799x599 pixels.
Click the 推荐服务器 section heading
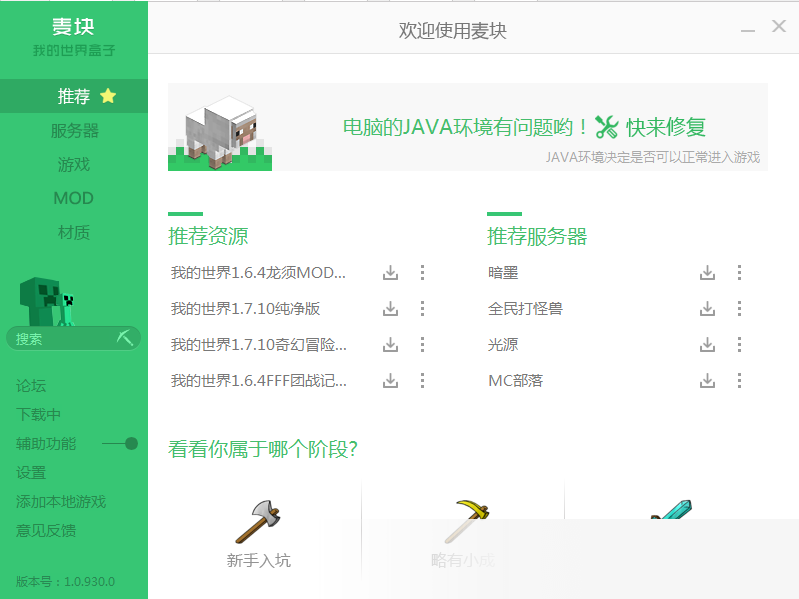537,236
